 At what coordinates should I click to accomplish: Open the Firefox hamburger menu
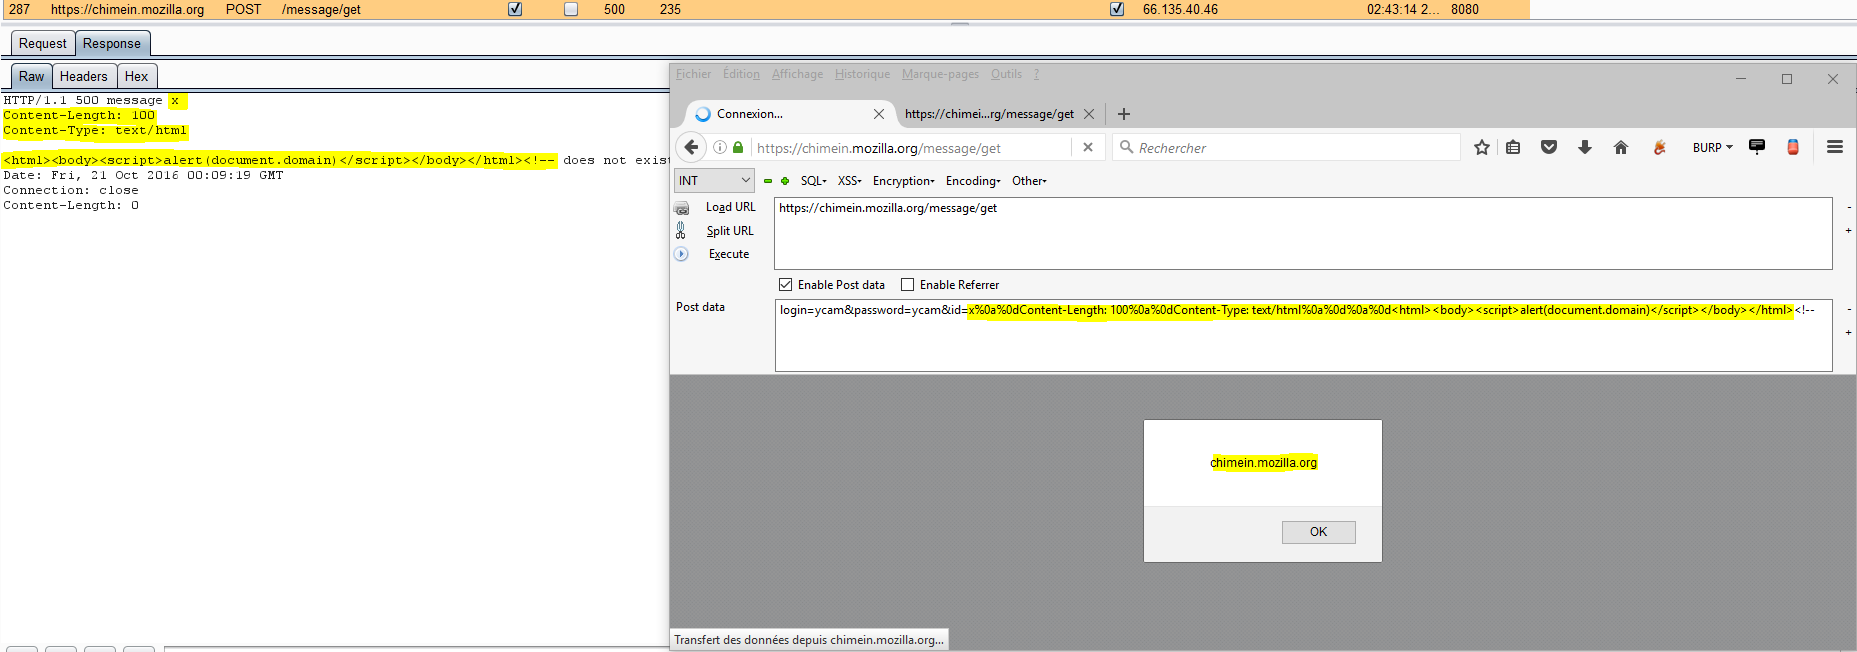coord(1835,147)
